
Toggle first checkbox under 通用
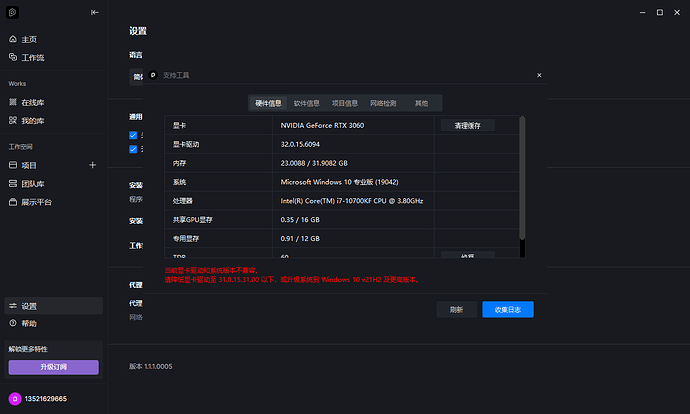[x=133, y=135]
